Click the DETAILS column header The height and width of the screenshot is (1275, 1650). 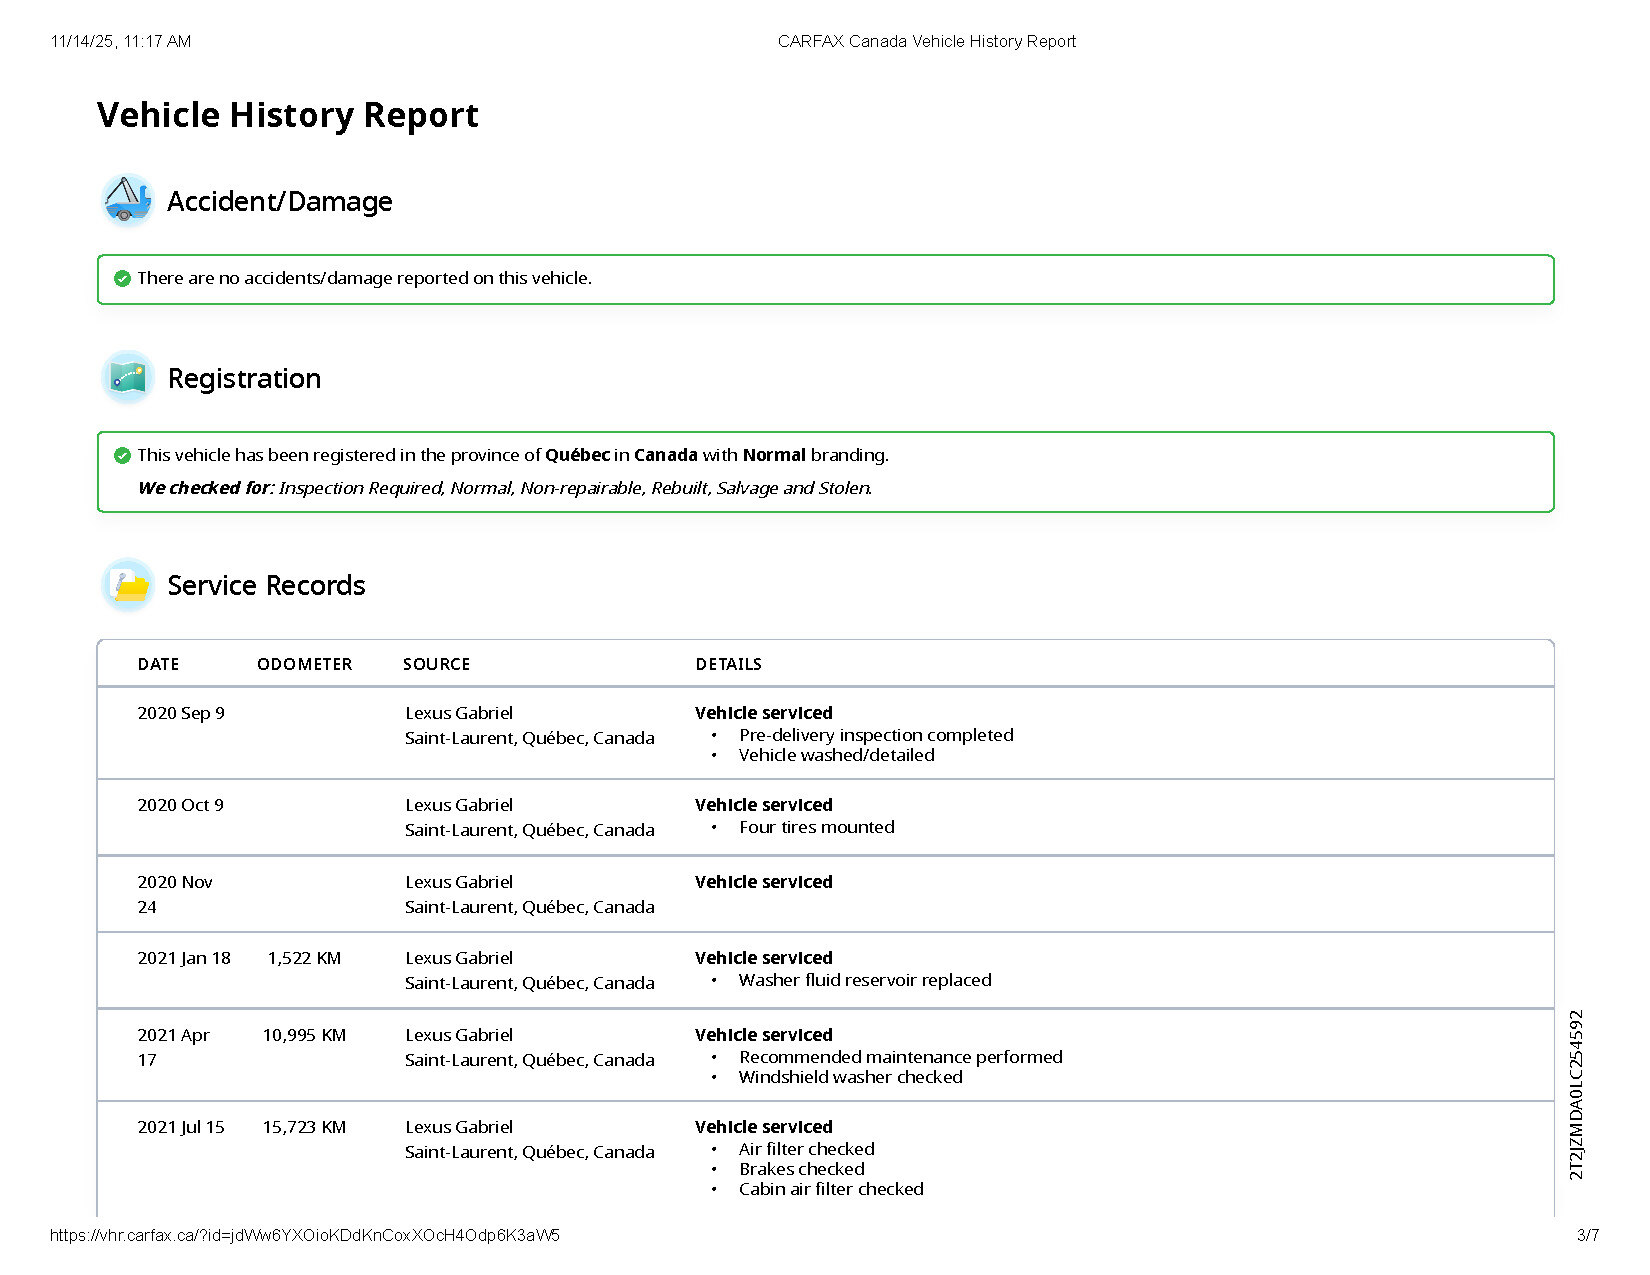tap(728, 664)
